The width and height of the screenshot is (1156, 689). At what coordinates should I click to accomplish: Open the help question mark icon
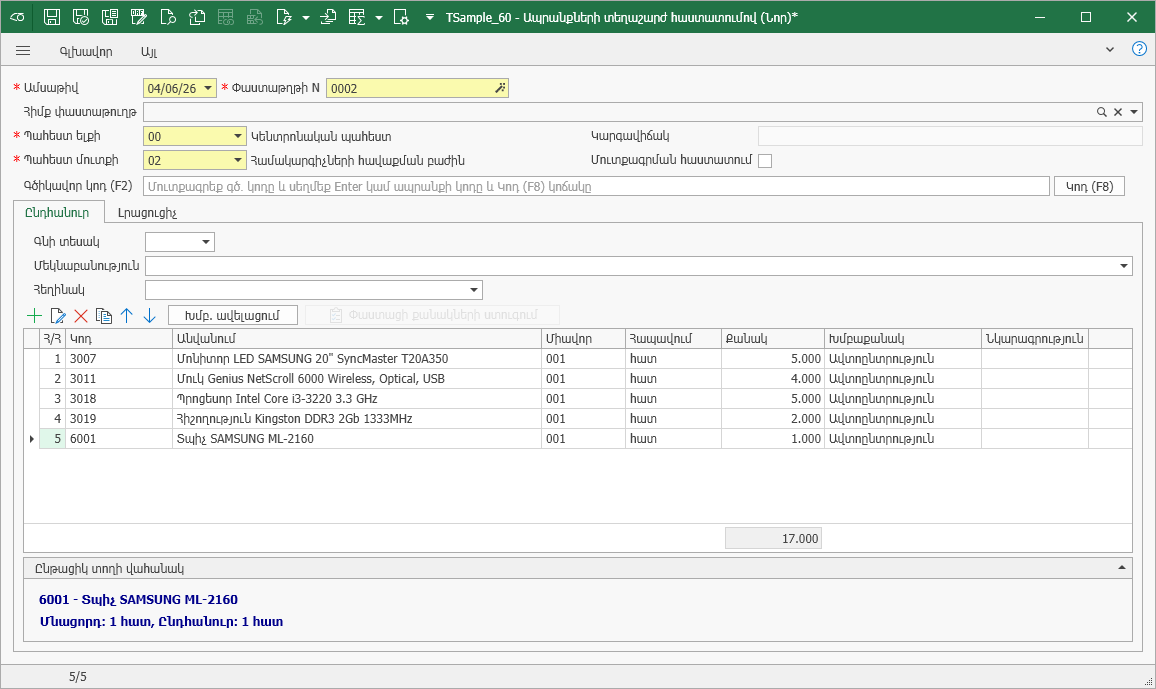[1139, 49]
